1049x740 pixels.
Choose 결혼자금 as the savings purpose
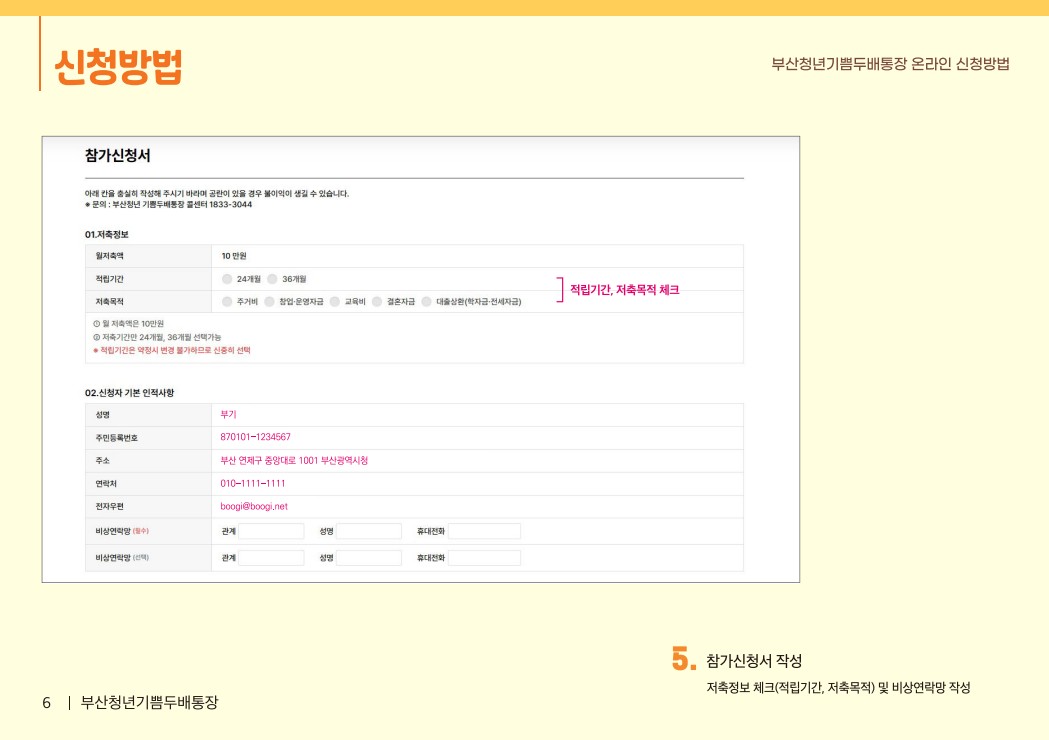point(376,302)
